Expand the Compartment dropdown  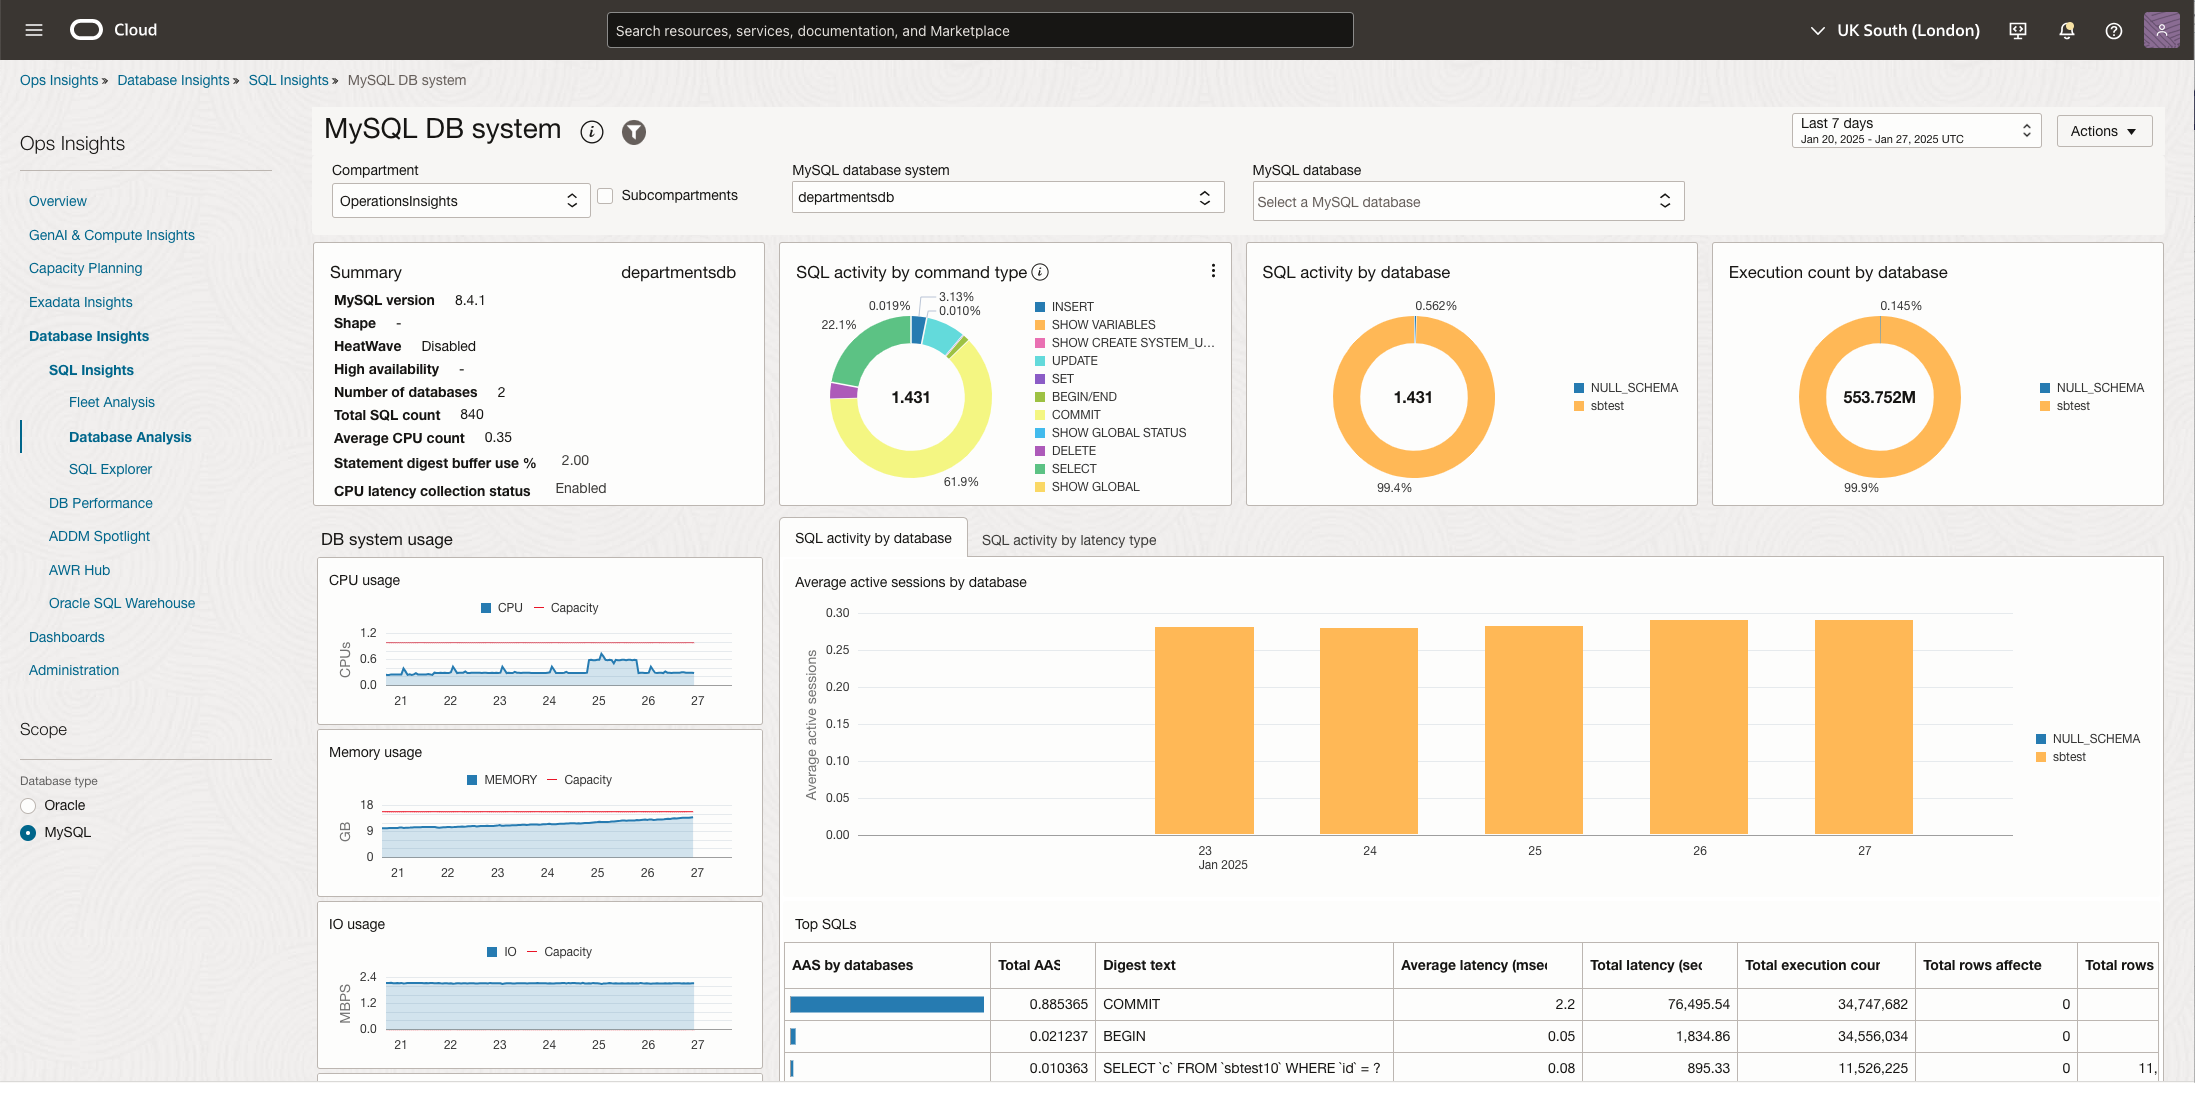click(x=459, y=201)
